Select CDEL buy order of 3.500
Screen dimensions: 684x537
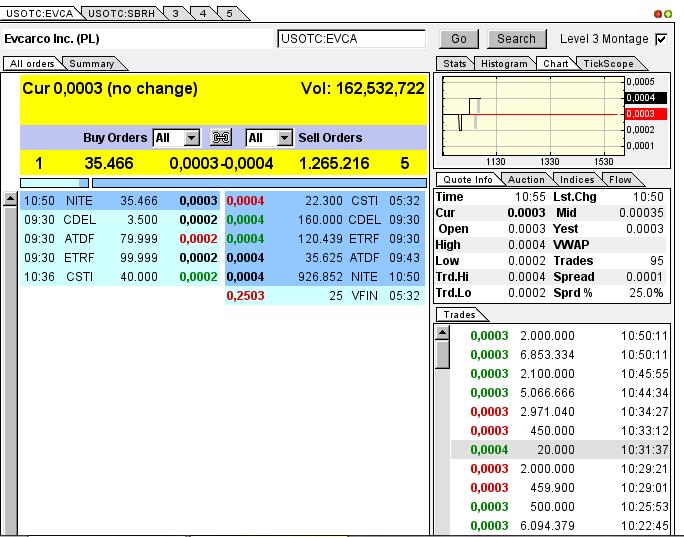point(120,219)
